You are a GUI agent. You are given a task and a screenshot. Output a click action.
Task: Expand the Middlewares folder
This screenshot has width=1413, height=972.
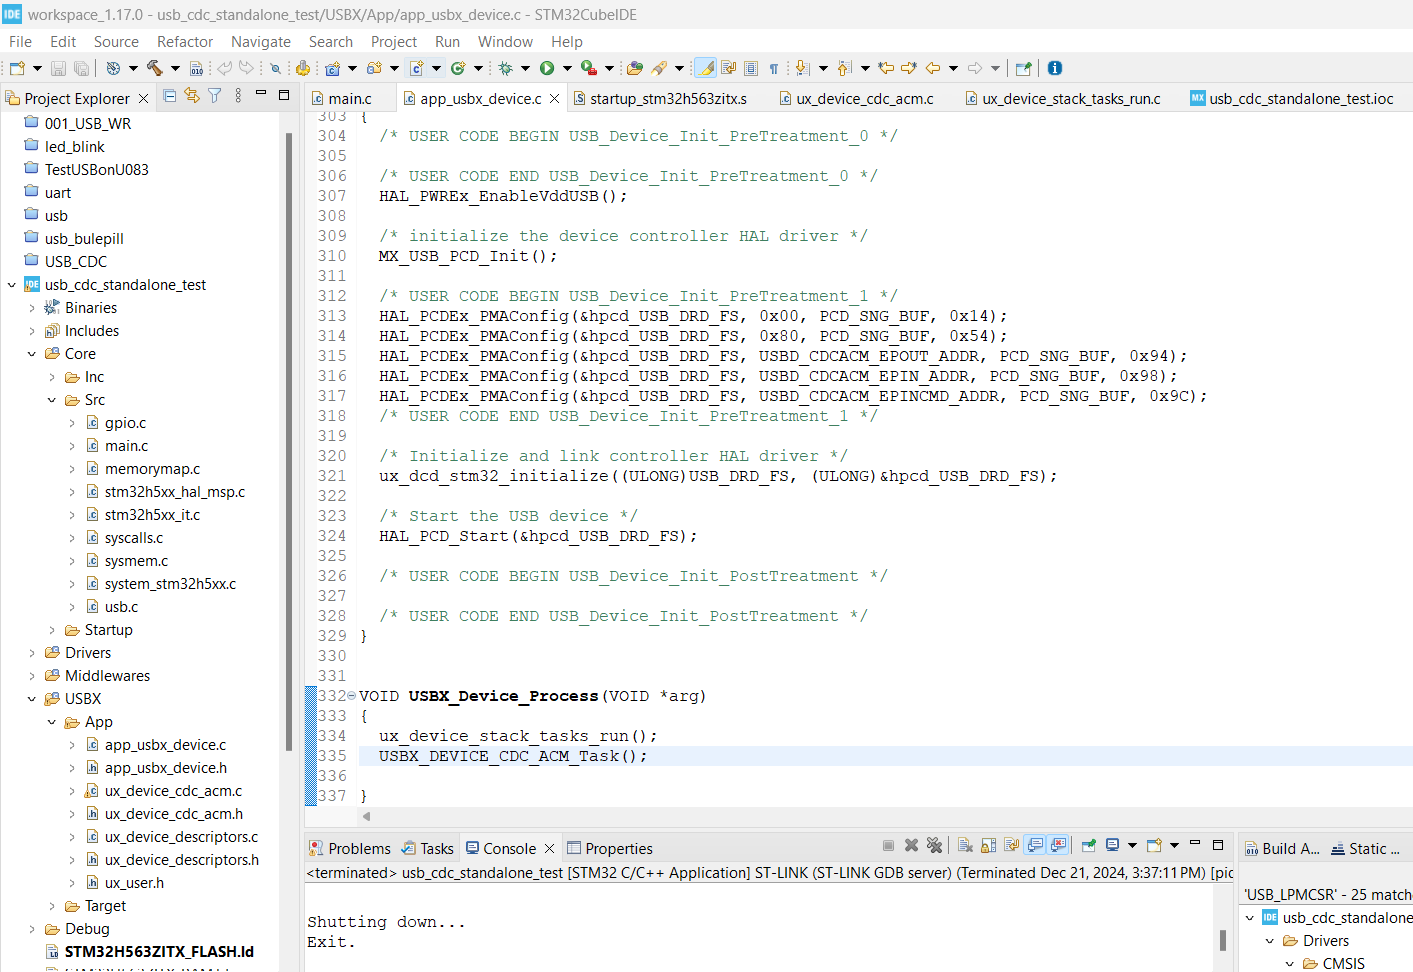31,675
